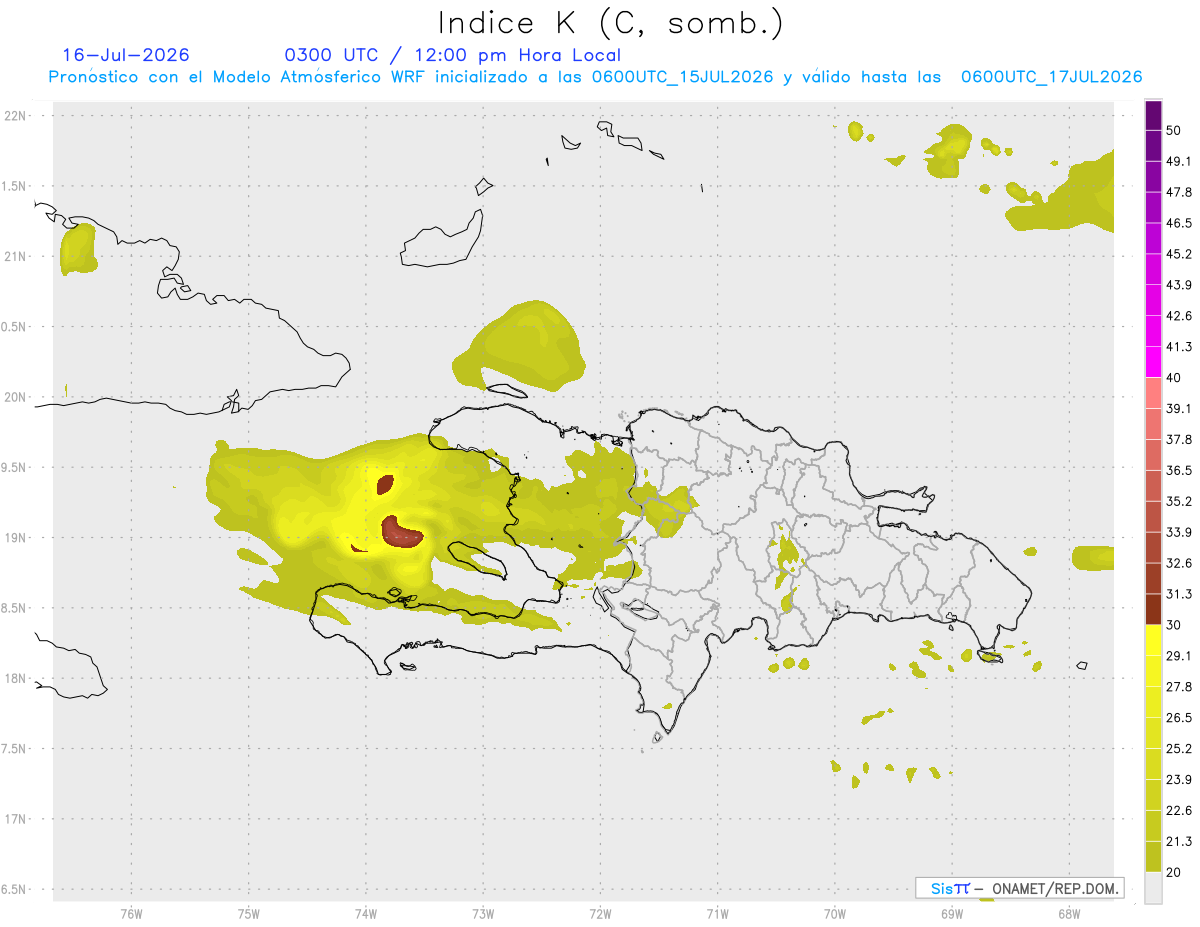The width and height of the screenshot is (1200, 927).
Task: Click the colorbar label "42.6"
Action: click(1179, 316)
